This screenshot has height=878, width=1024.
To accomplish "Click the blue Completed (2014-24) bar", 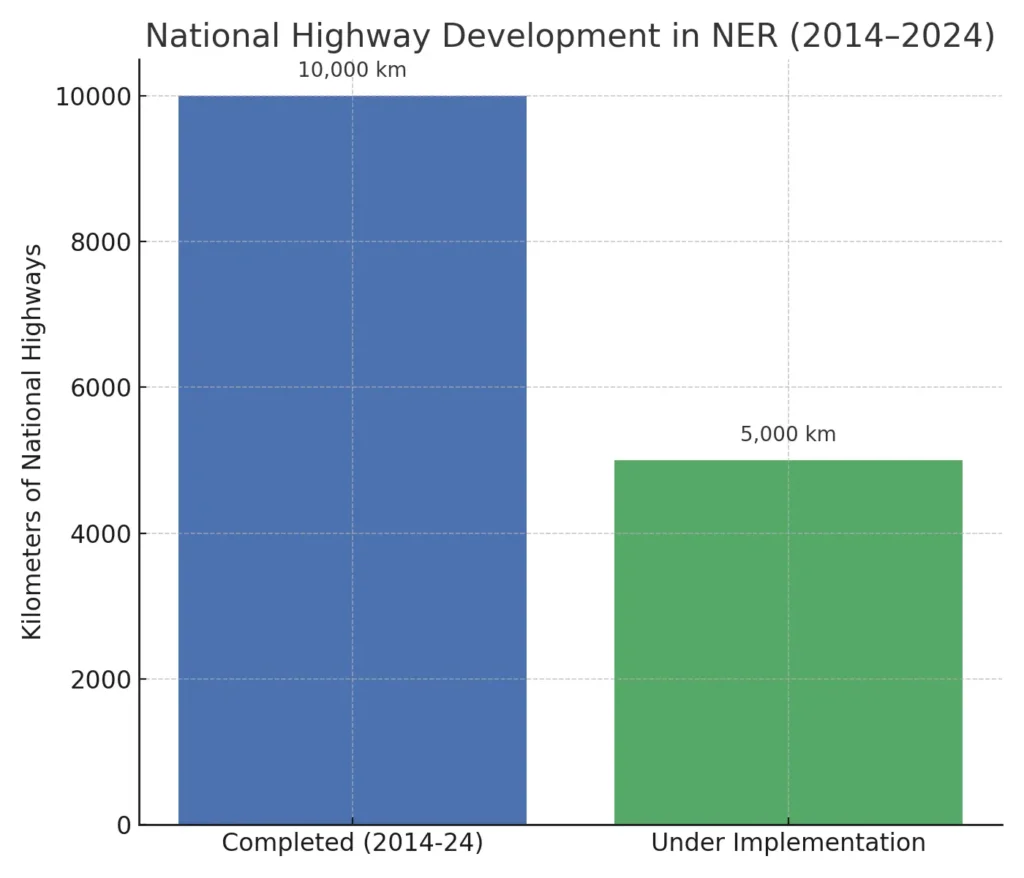I will (352, 460).
